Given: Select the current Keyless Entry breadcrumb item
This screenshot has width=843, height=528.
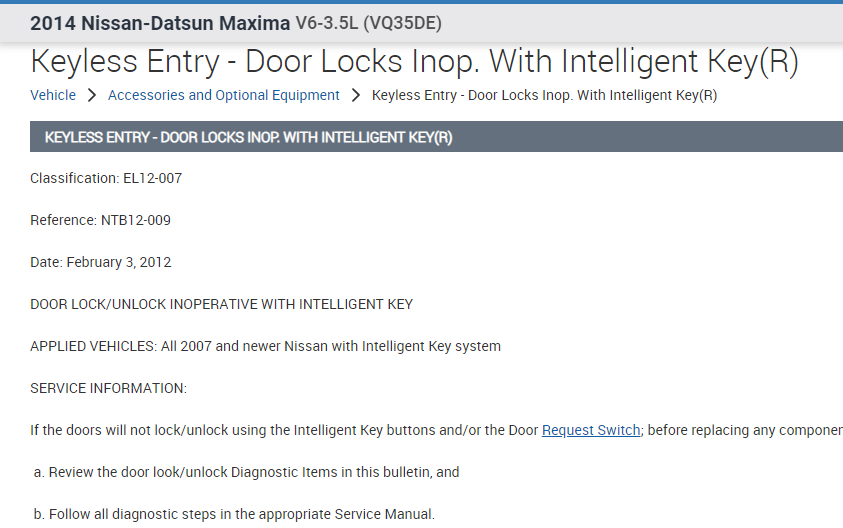Looking at the screenshot, I should coord(544,95).
